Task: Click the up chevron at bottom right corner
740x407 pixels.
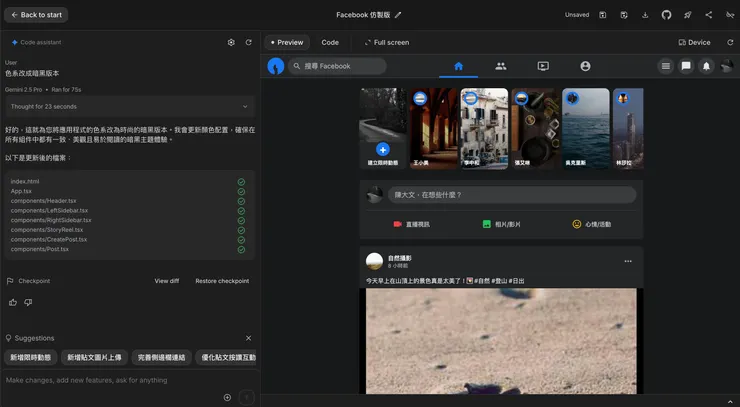Action: click(x=731, y=401)
